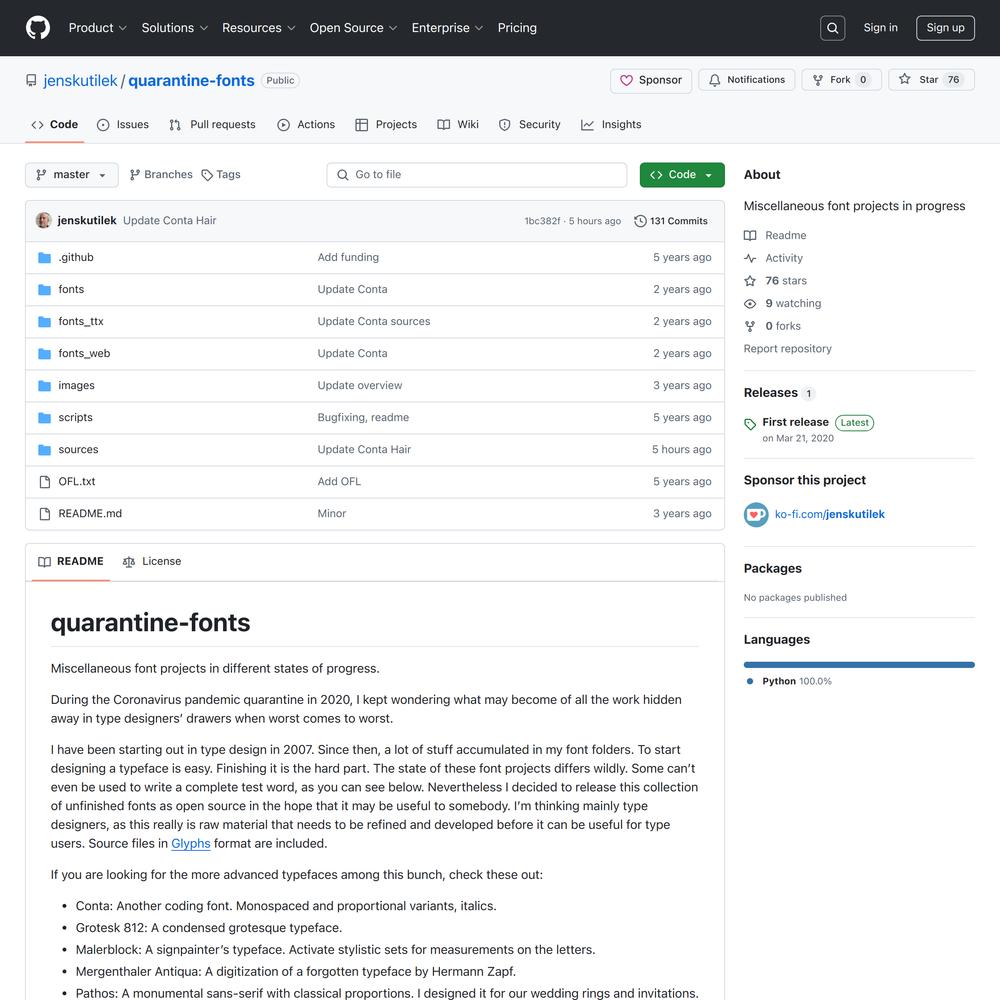
Task: Click the GitHub logo home icon
Action: point(38,28)
